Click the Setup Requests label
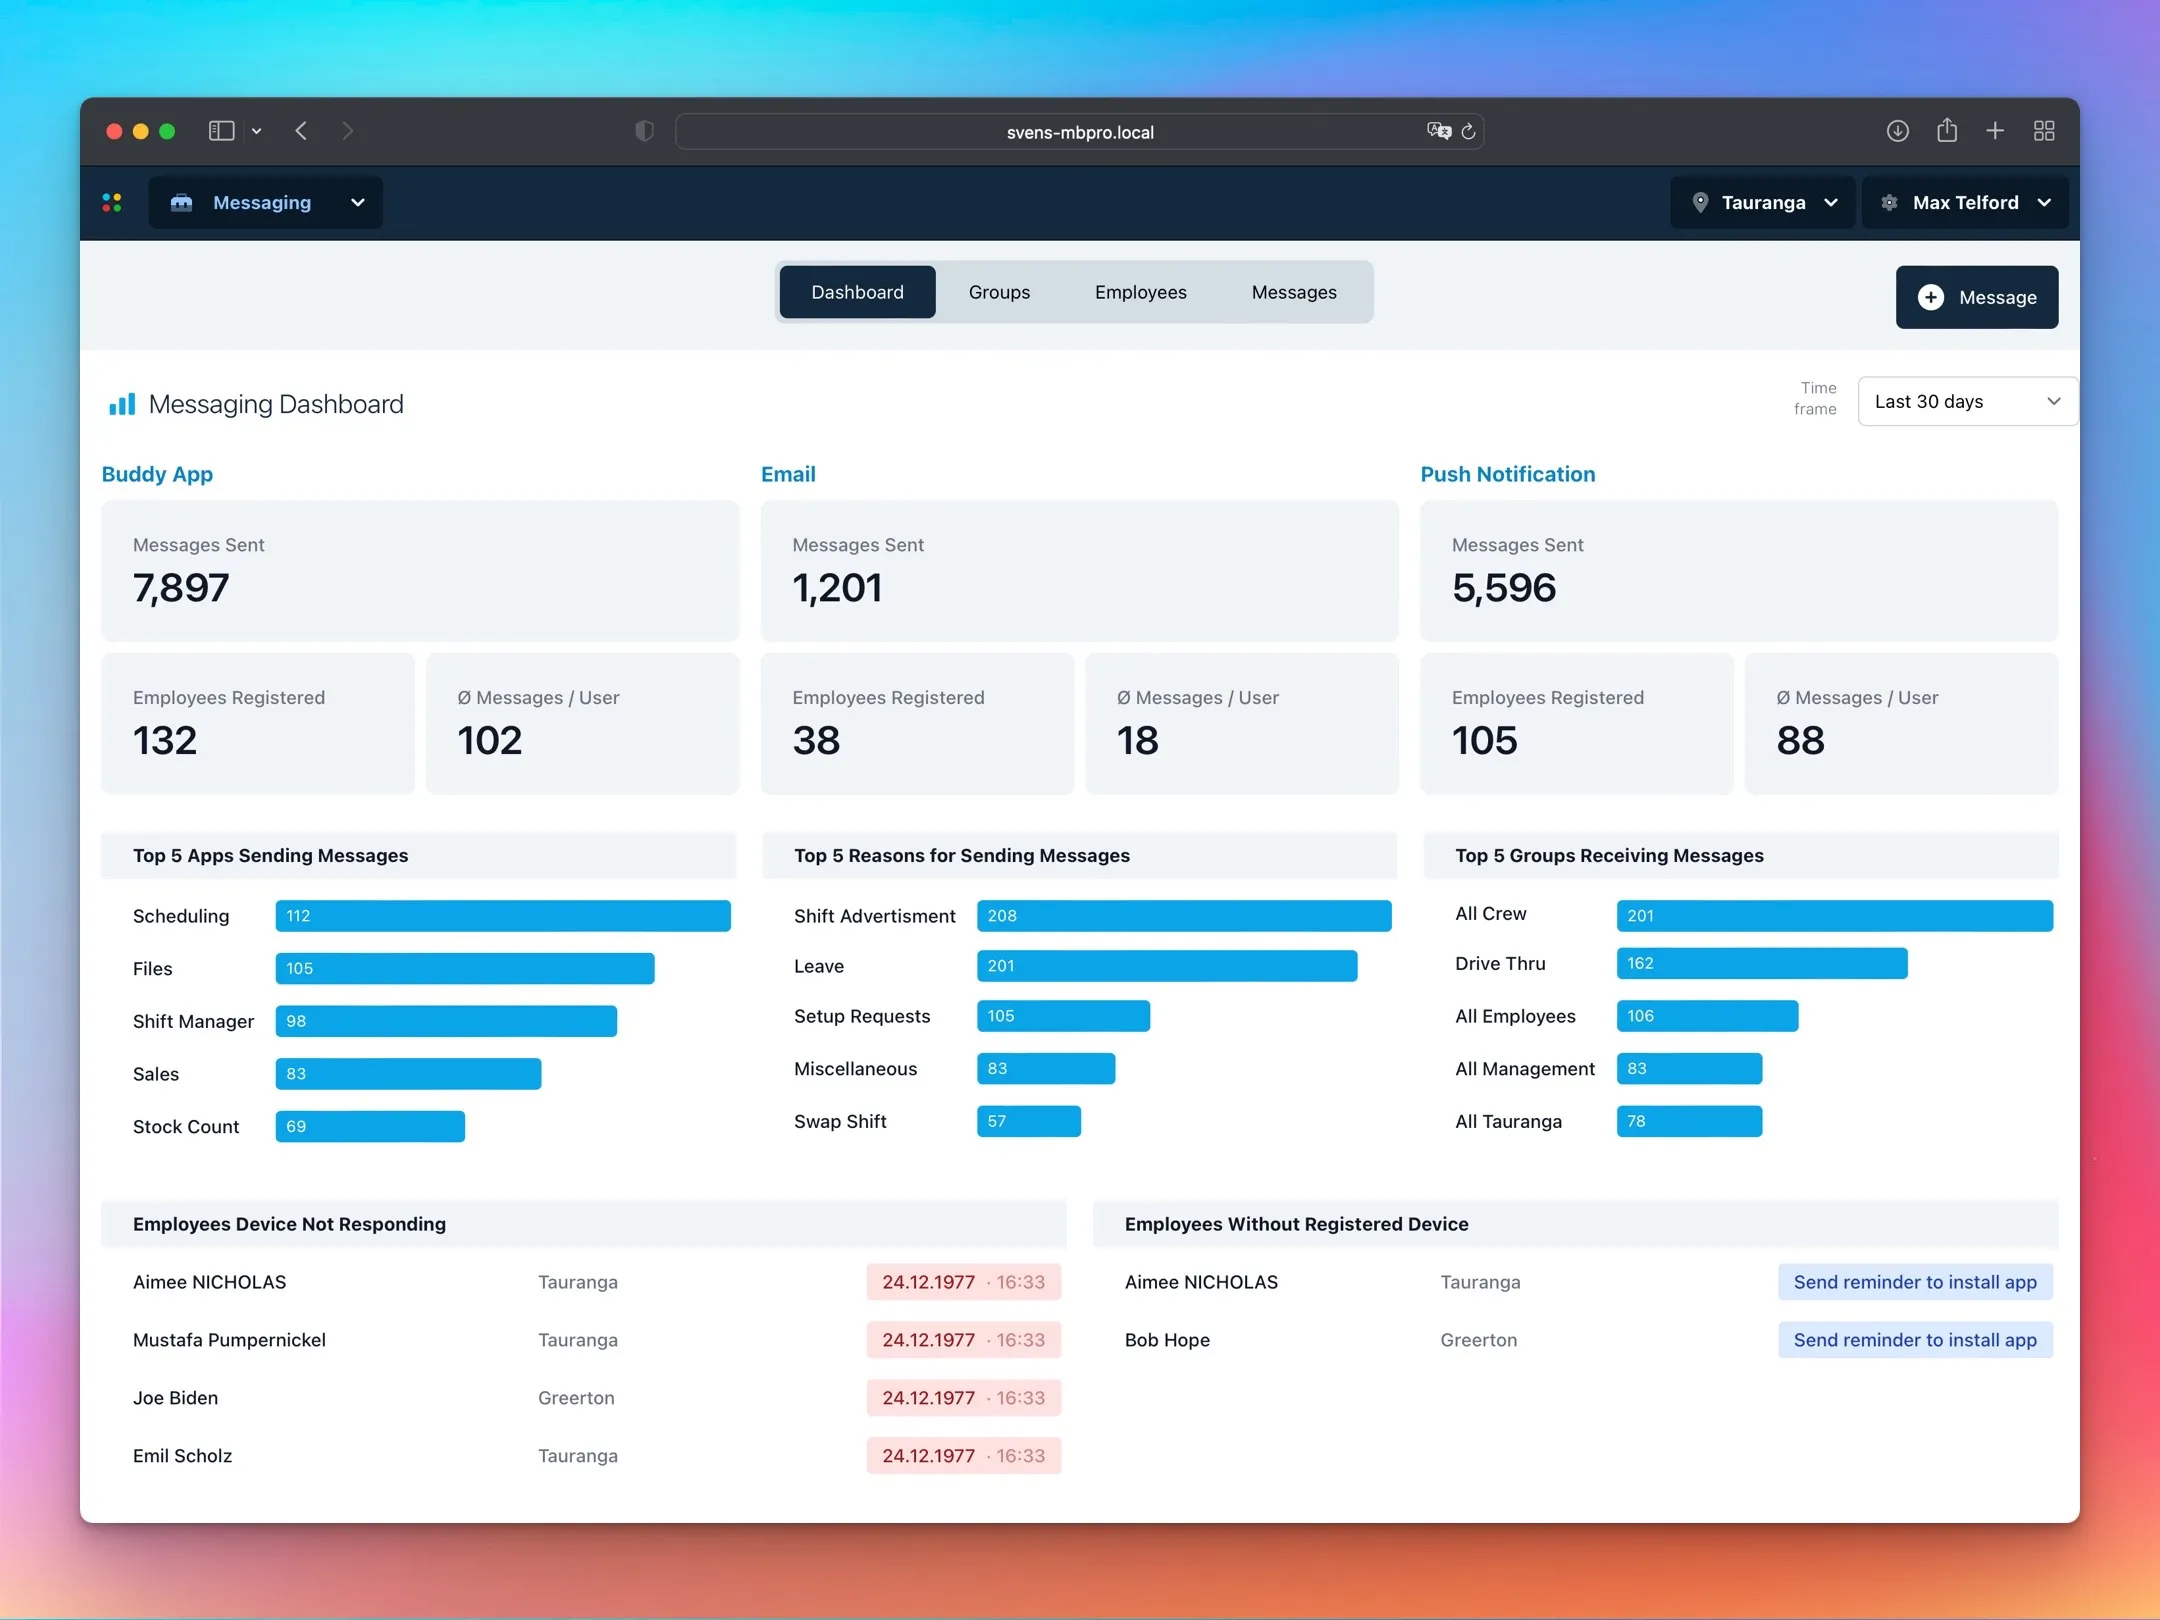Screen dimensions: 2160x1620 (862, 1016)
